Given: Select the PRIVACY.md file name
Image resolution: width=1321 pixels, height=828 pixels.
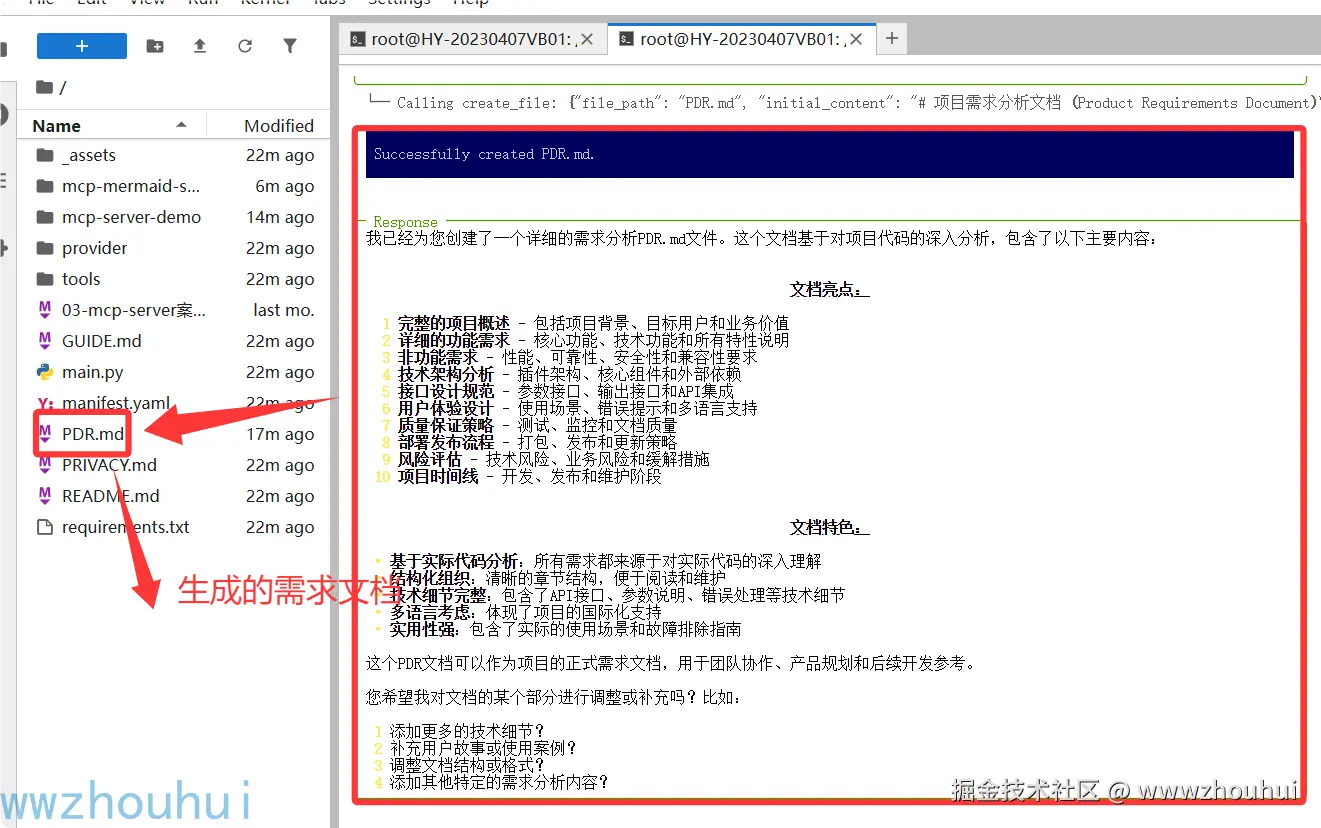Looking at the screenshot, I should (x=109, y=465).
